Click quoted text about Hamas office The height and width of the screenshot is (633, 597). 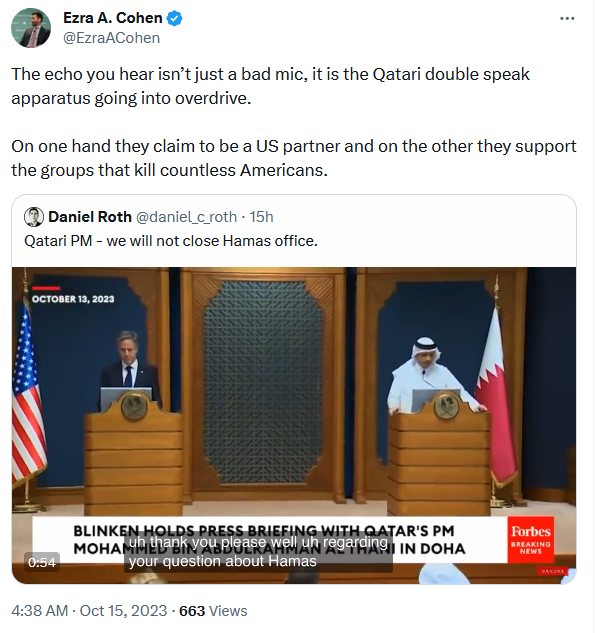(x=171, y=241)
